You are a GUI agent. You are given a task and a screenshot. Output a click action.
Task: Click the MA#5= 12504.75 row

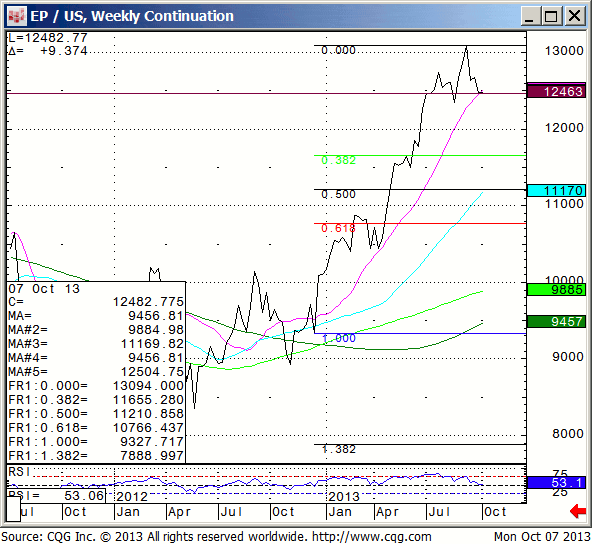96,371
